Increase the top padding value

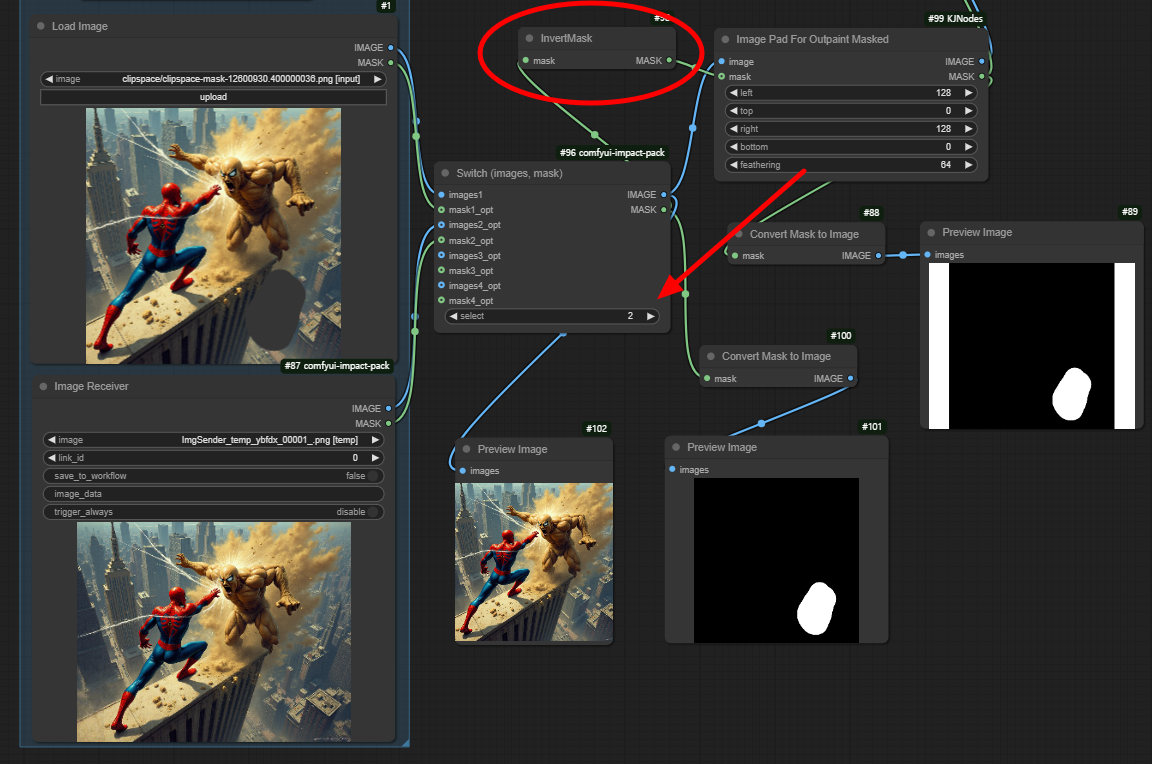click(x=968, y=111)
